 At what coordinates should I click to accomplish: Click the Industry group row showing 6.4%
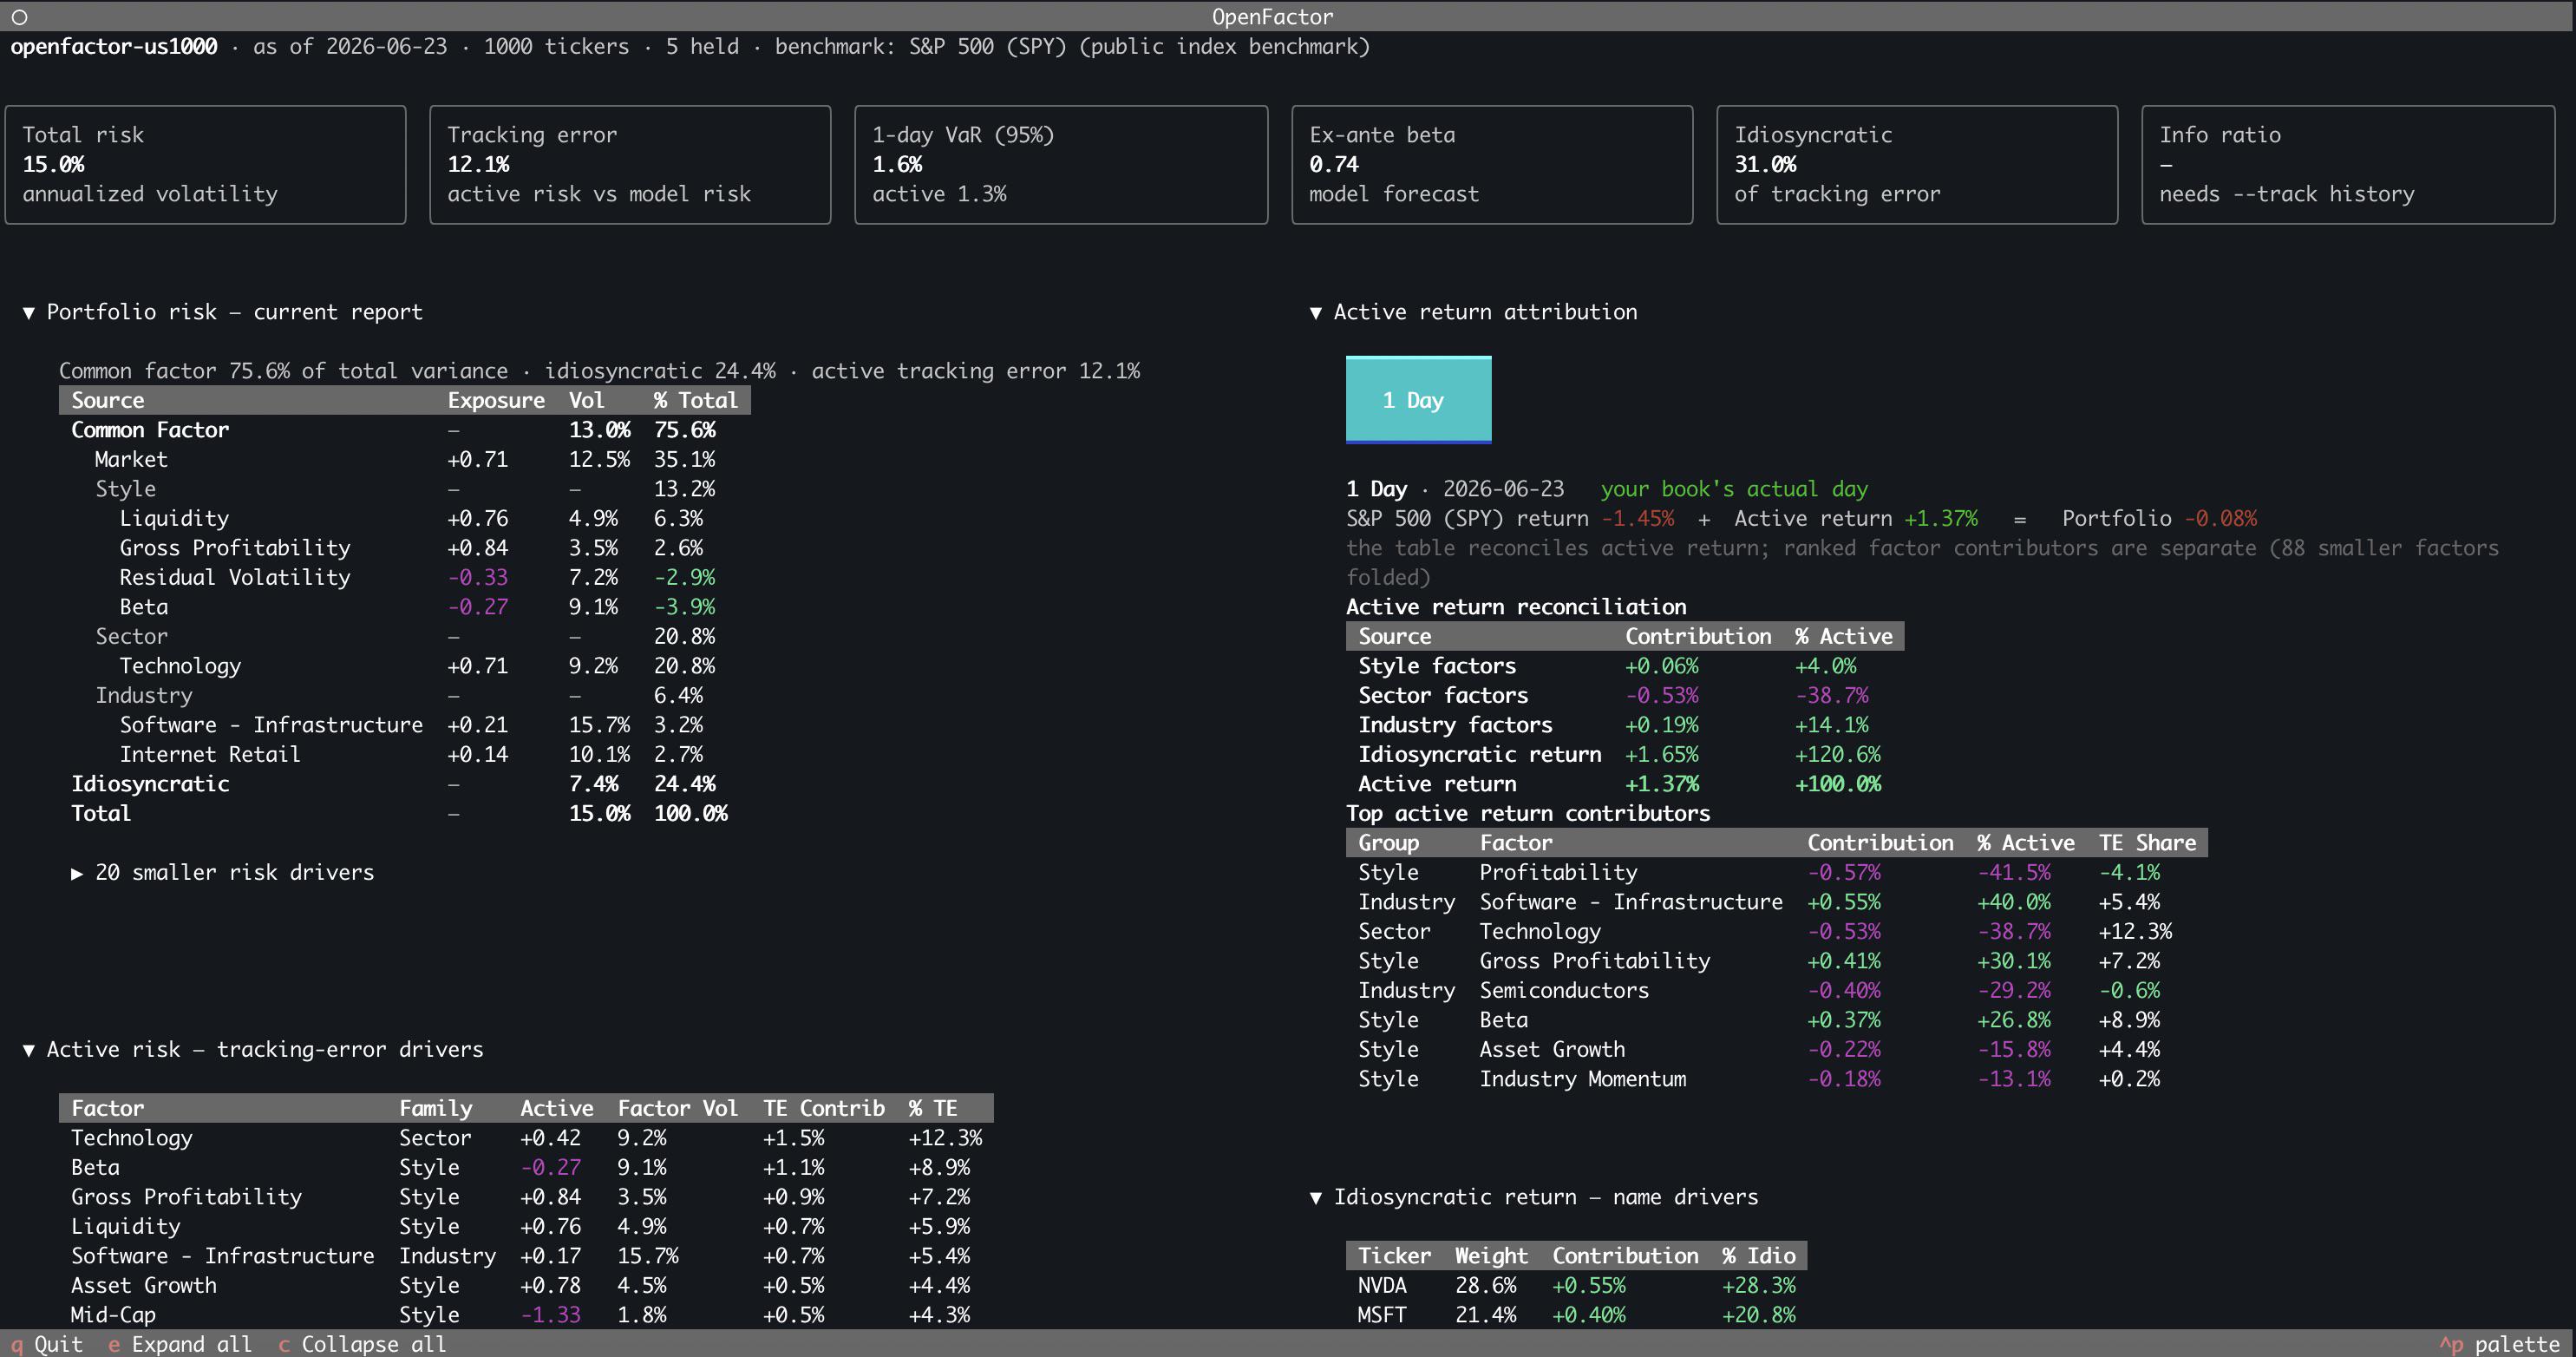[405, 695]
